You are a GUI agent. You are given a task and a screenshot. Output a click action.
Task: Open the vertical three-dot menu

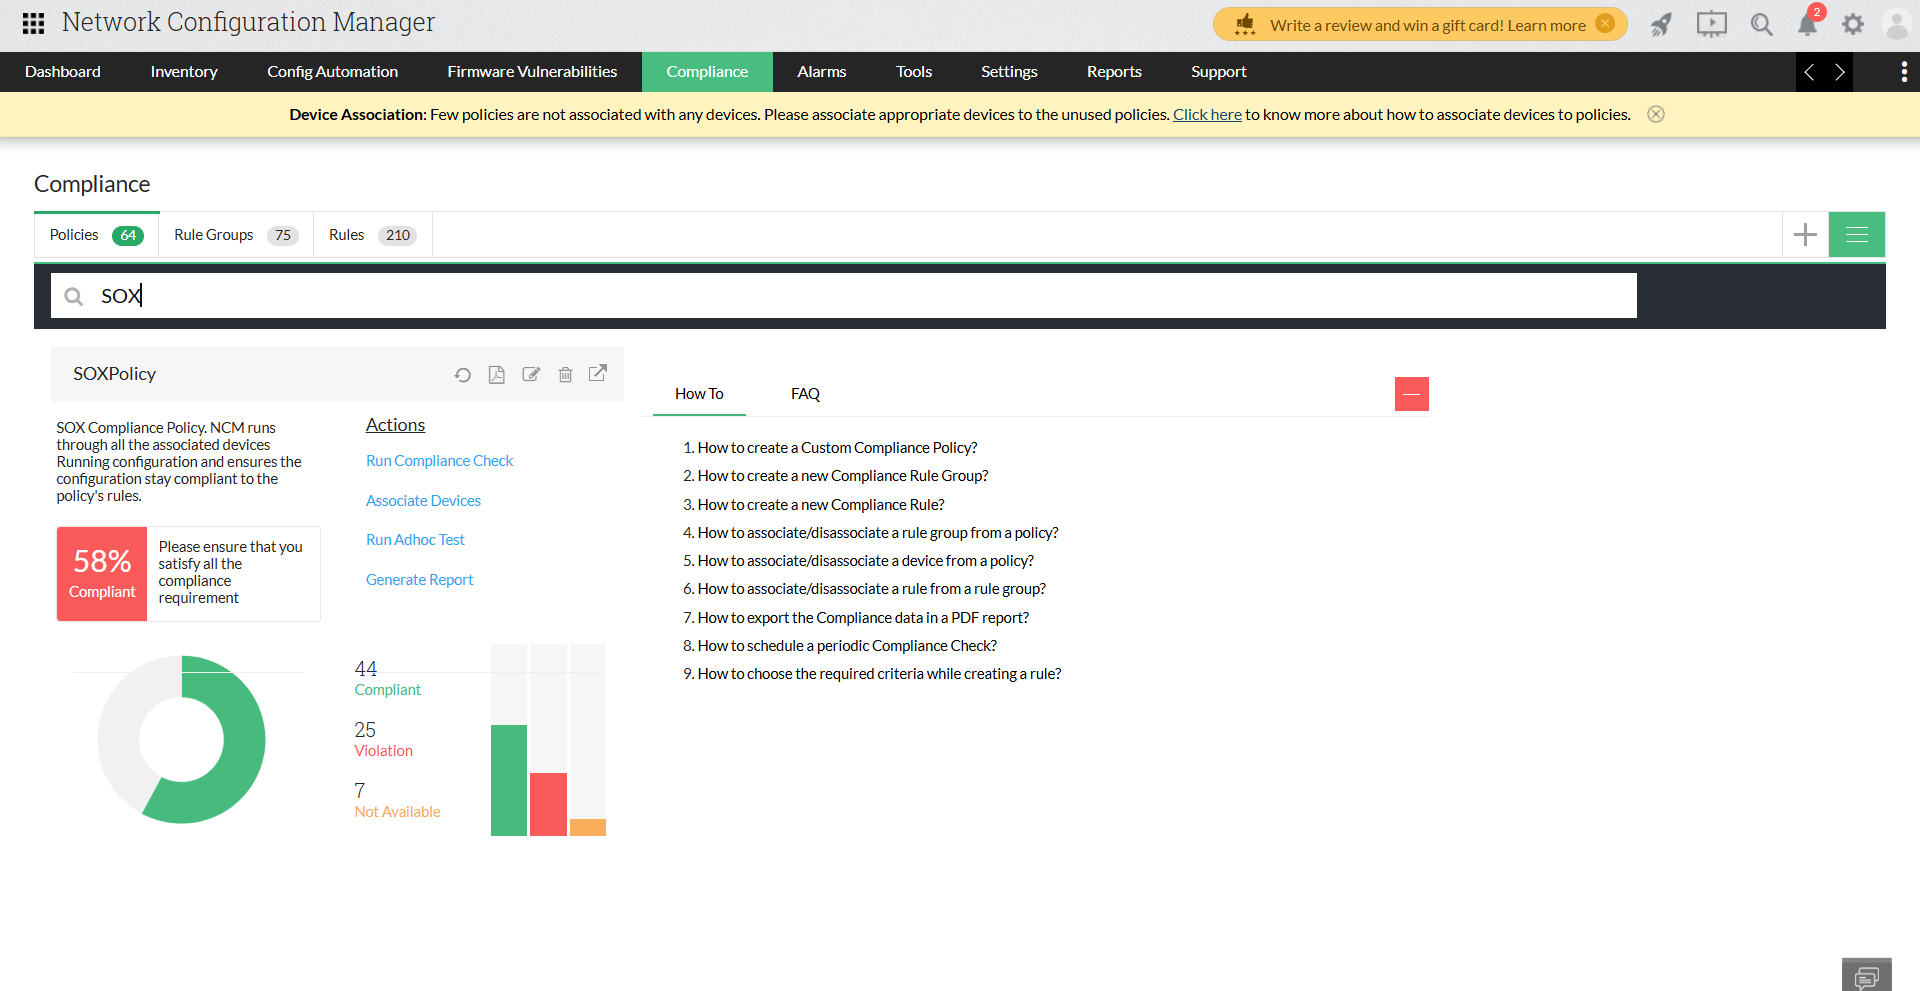tap(1903, 72)
